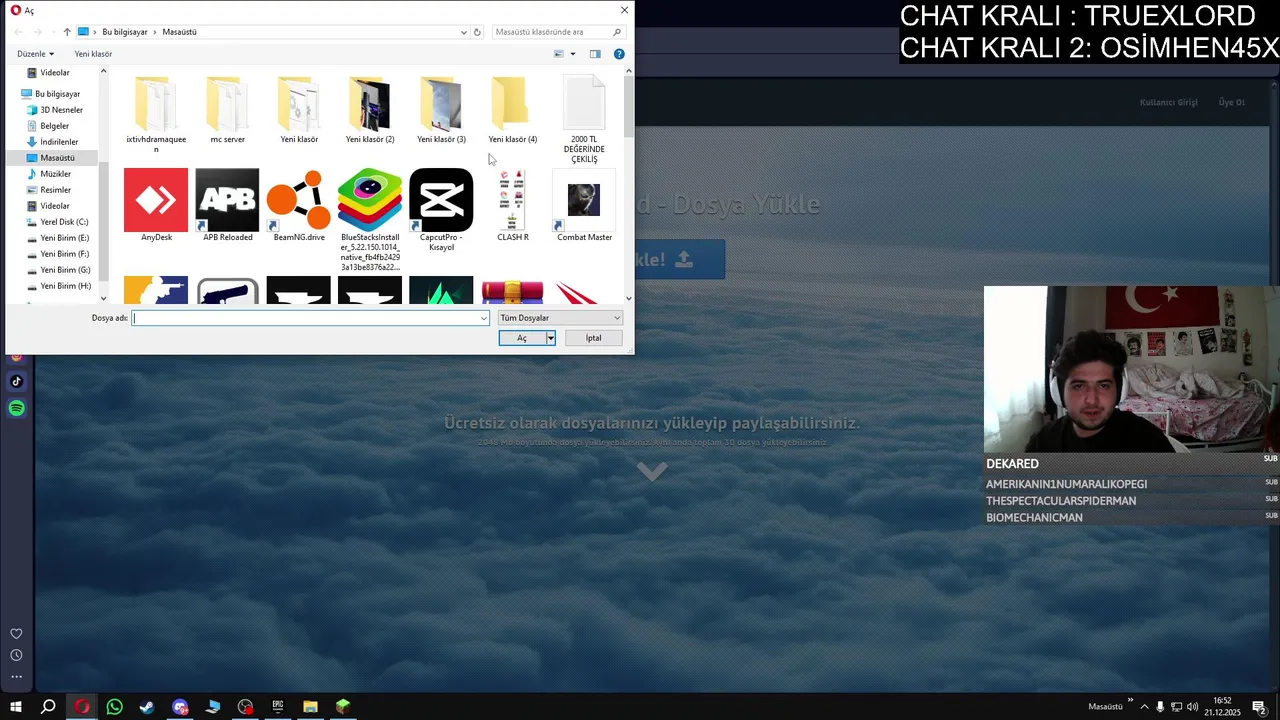
Task: Open the volume control in tray
Action: coord(1192,707)
